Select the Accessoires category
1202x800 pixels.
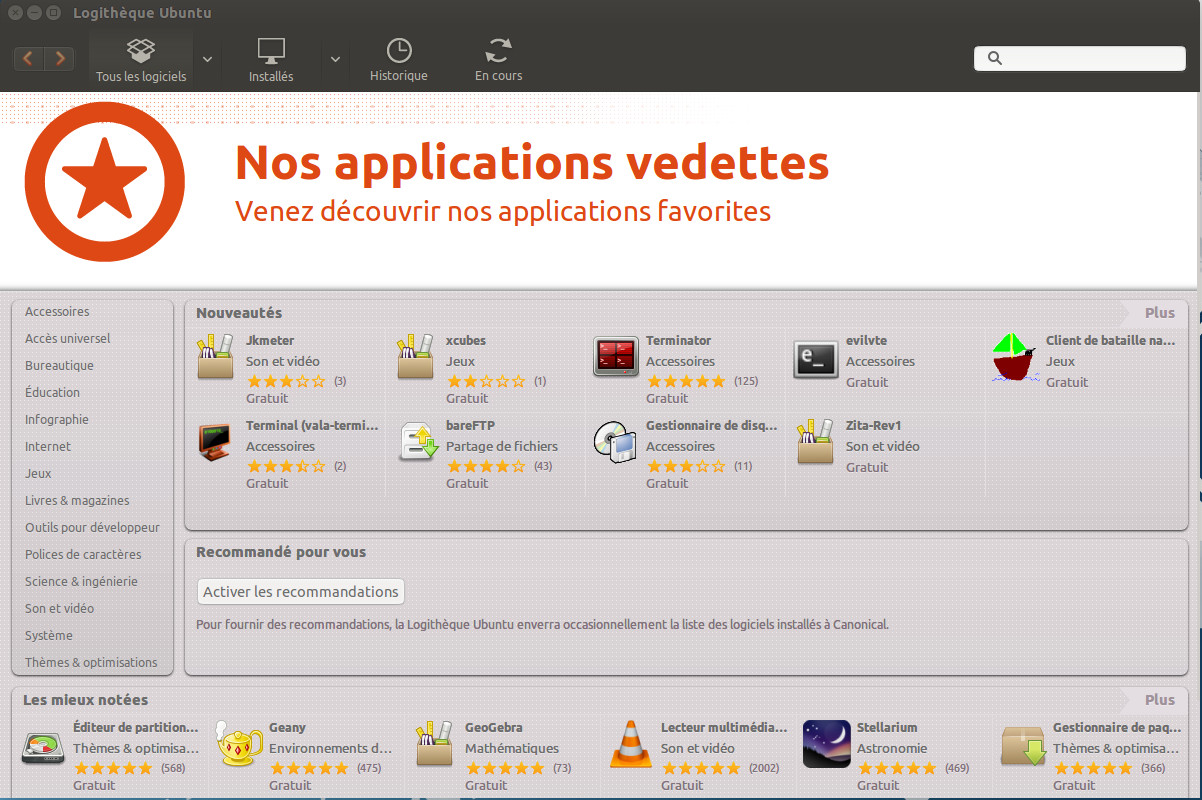click(x=57, y=312)
